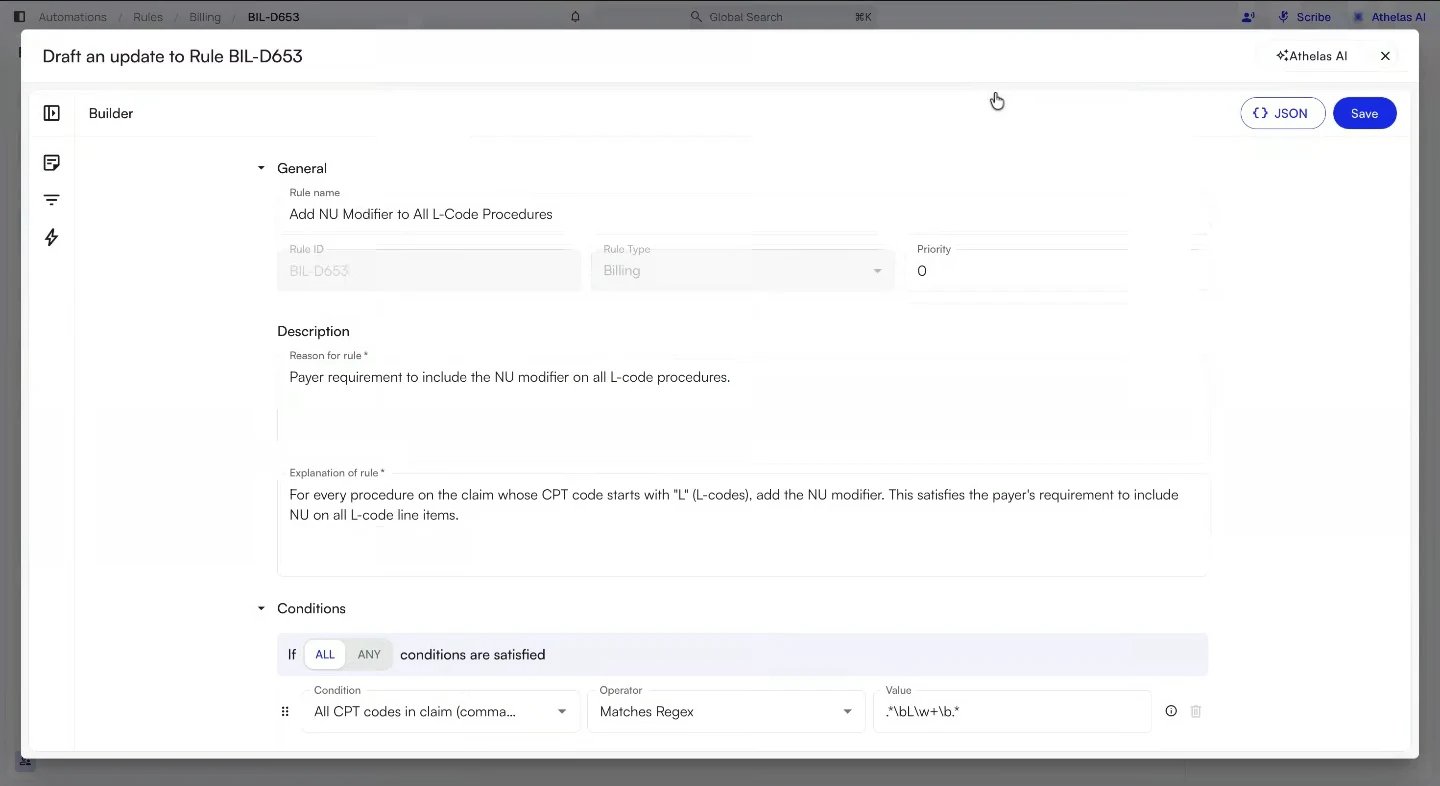Click the Description heading text
1440x786 pixels.
pyautogui.click(x=313, y=331)
